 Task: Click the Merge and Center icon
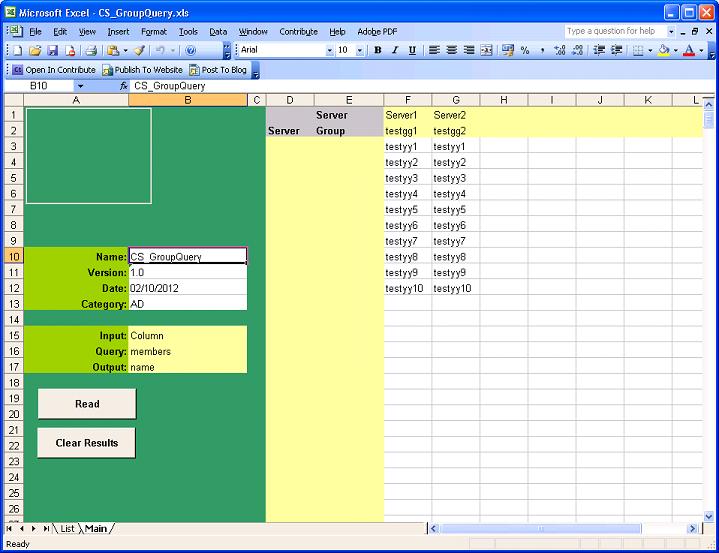[486, 50]
